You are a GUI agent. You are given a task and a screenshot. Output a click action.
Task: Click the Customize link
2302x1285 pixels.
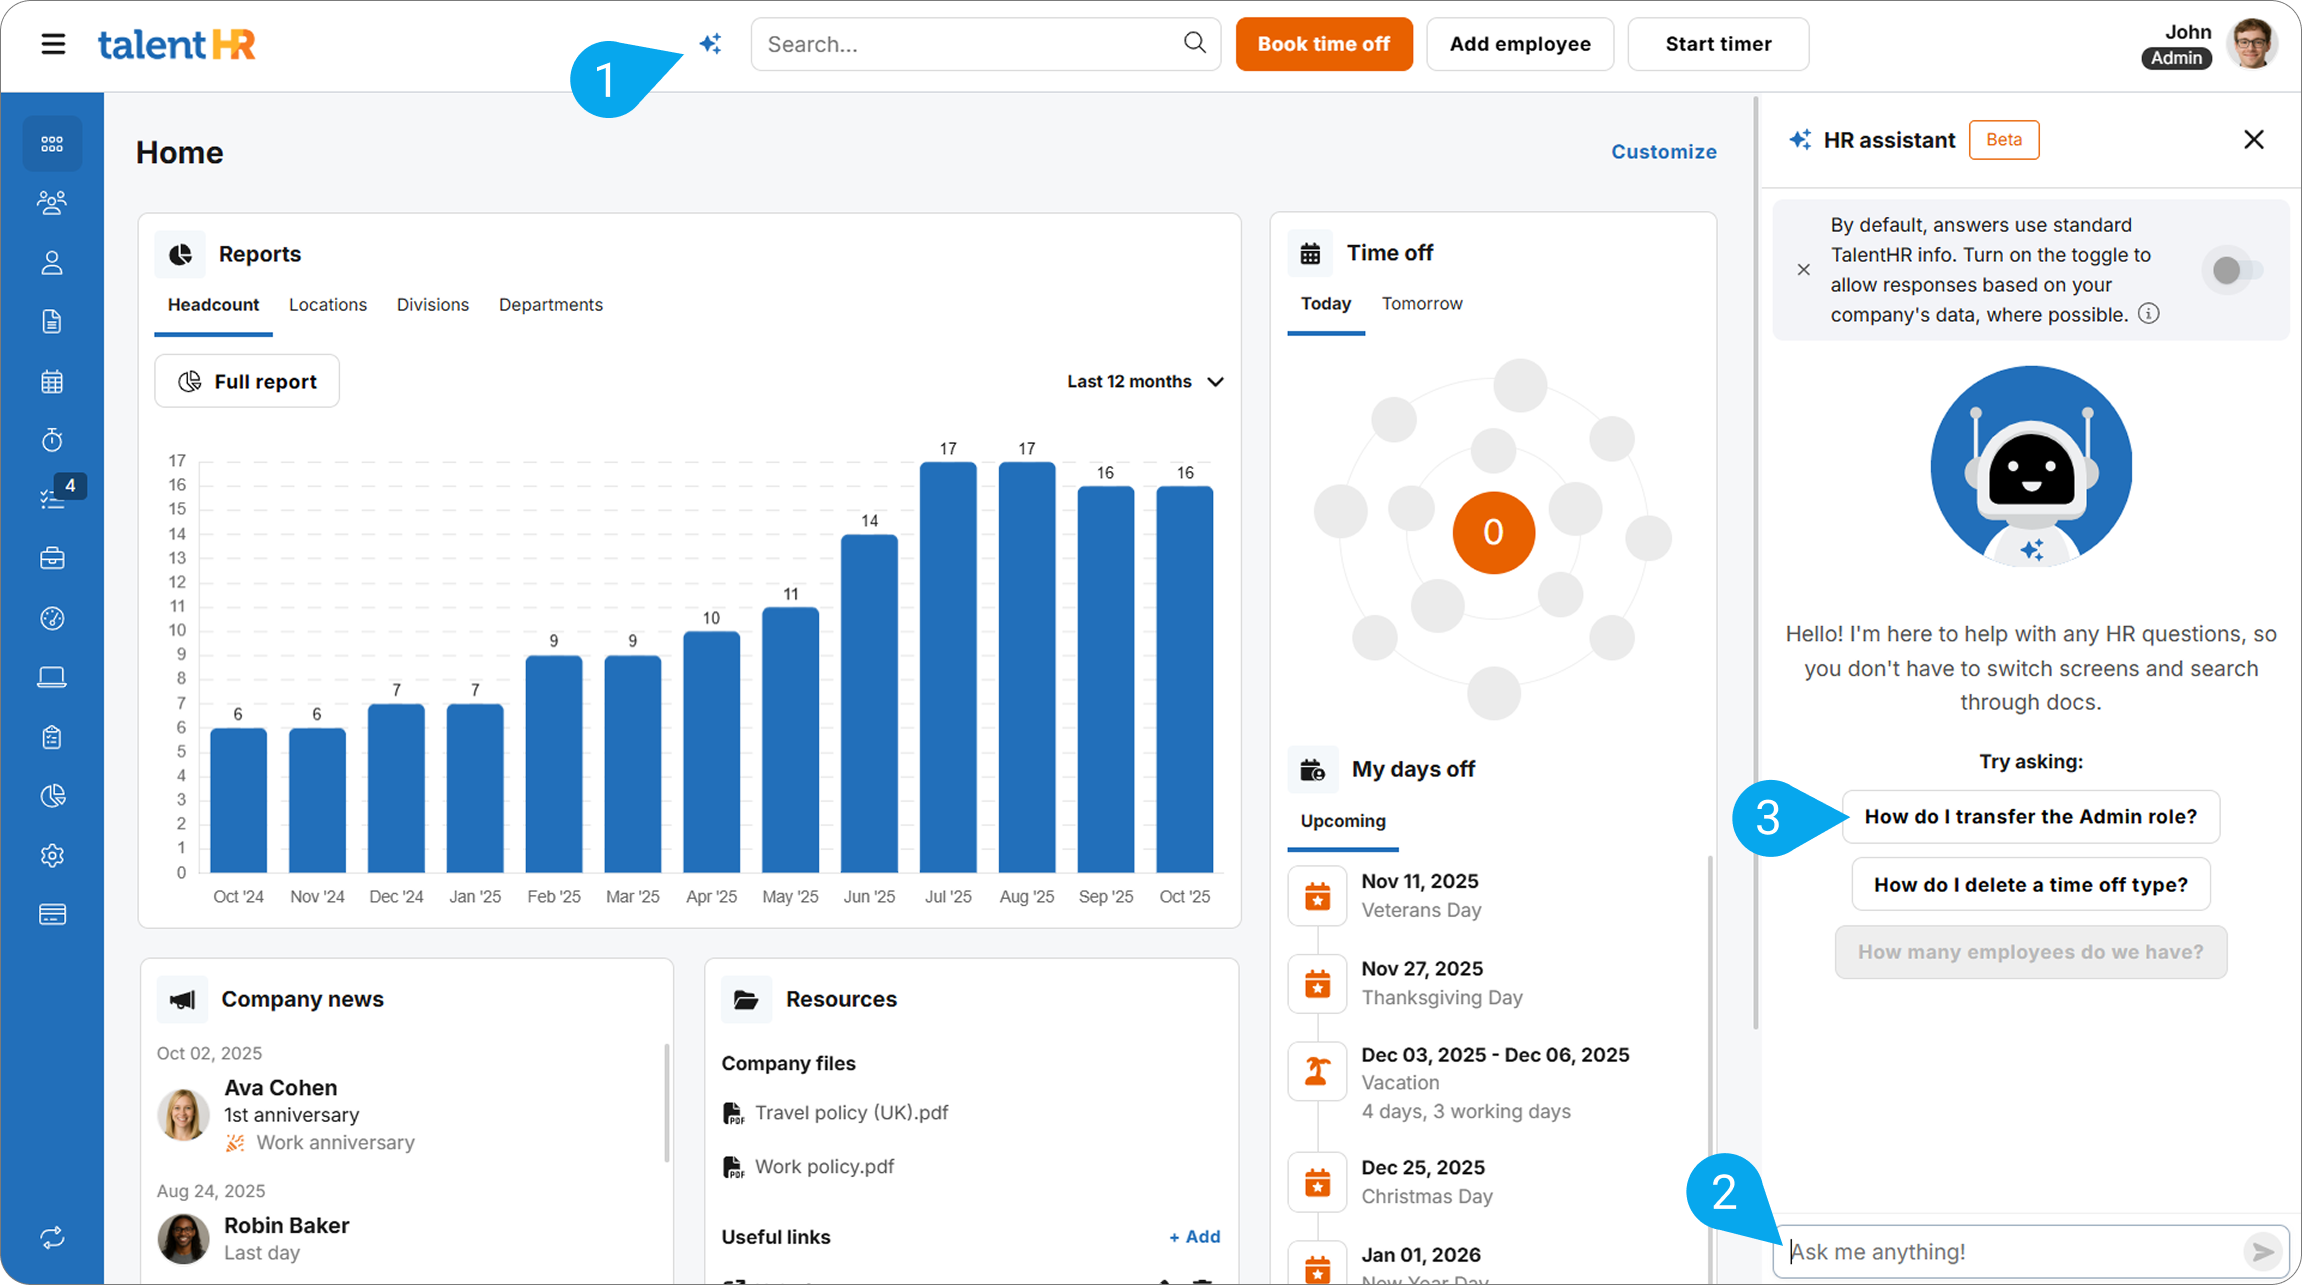pyautogui.click(x=1663, y=152)
